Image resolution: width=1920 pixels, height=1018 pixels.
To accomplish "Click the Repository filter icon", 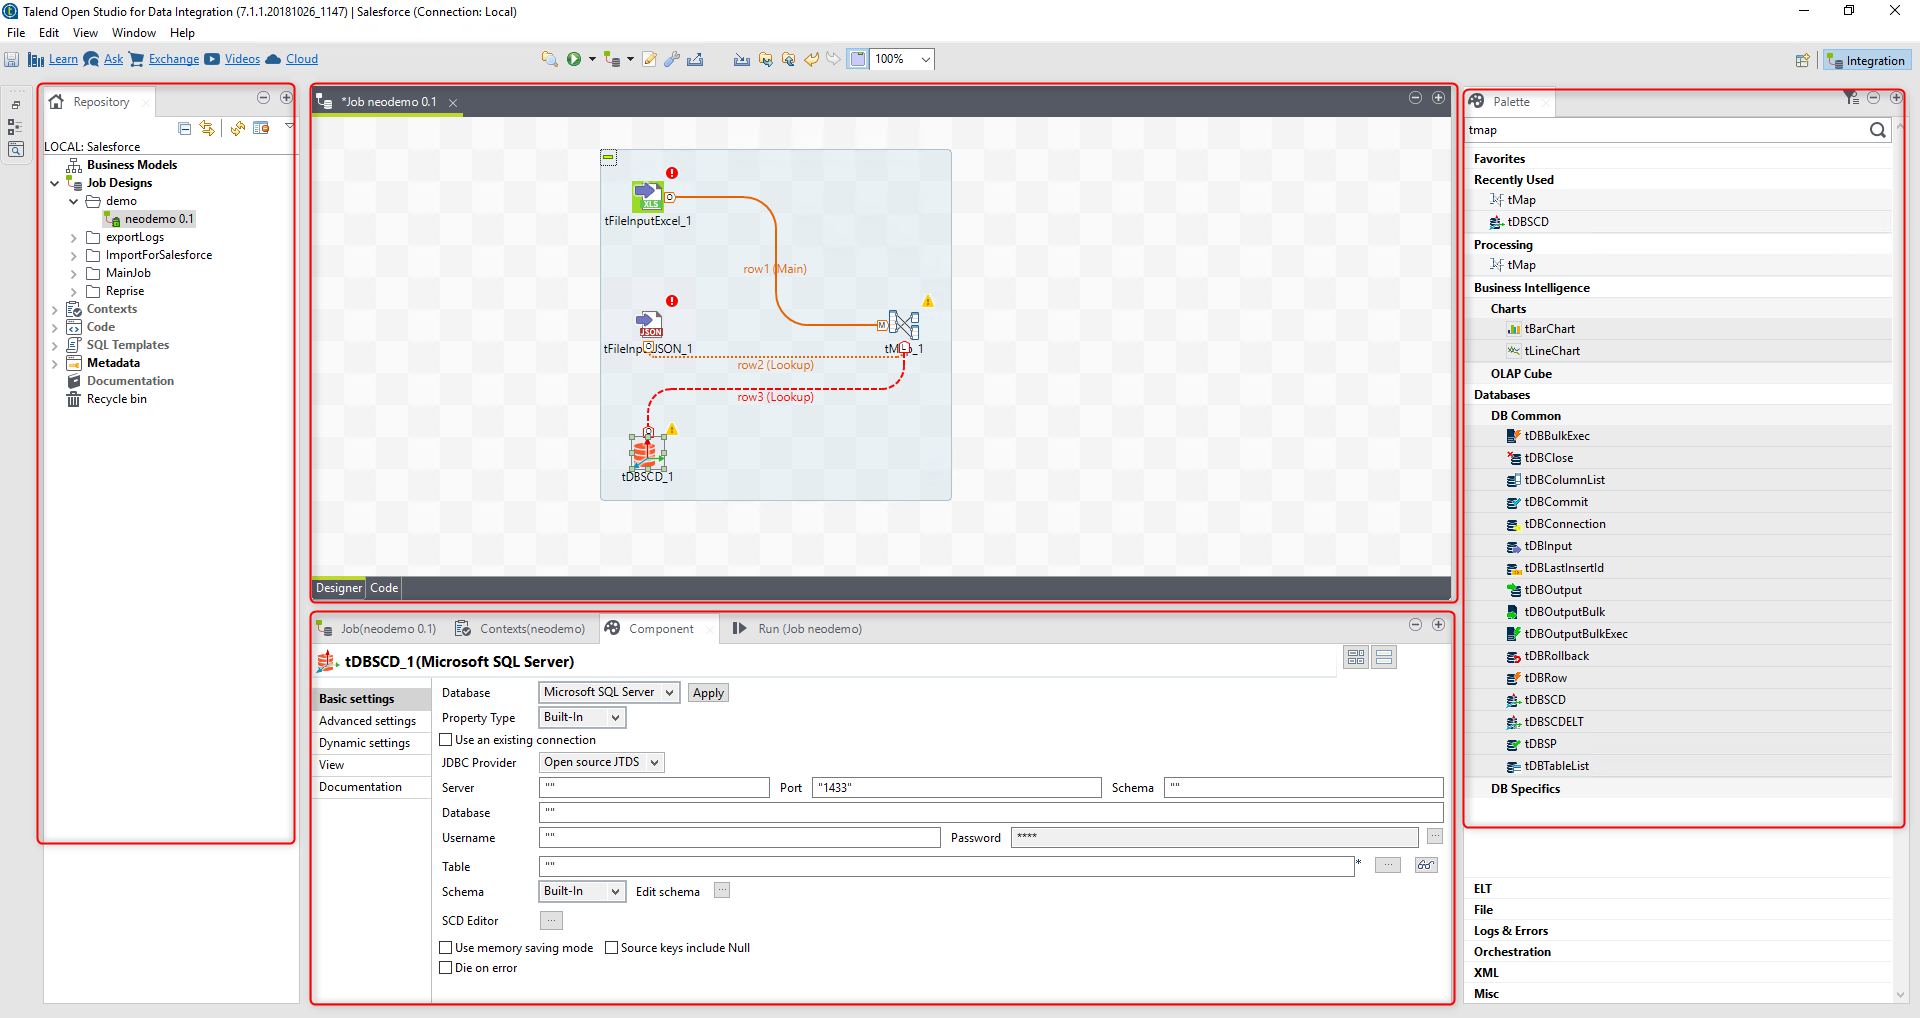I will pos(262,128).
